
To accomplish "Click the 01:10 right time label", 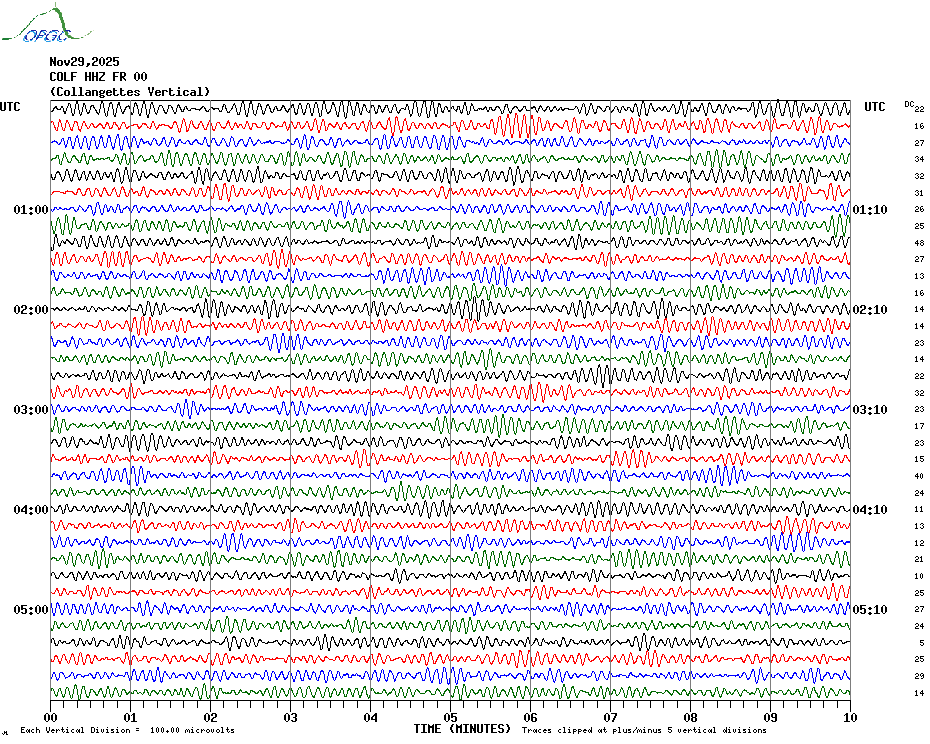I will click(870, 209).
